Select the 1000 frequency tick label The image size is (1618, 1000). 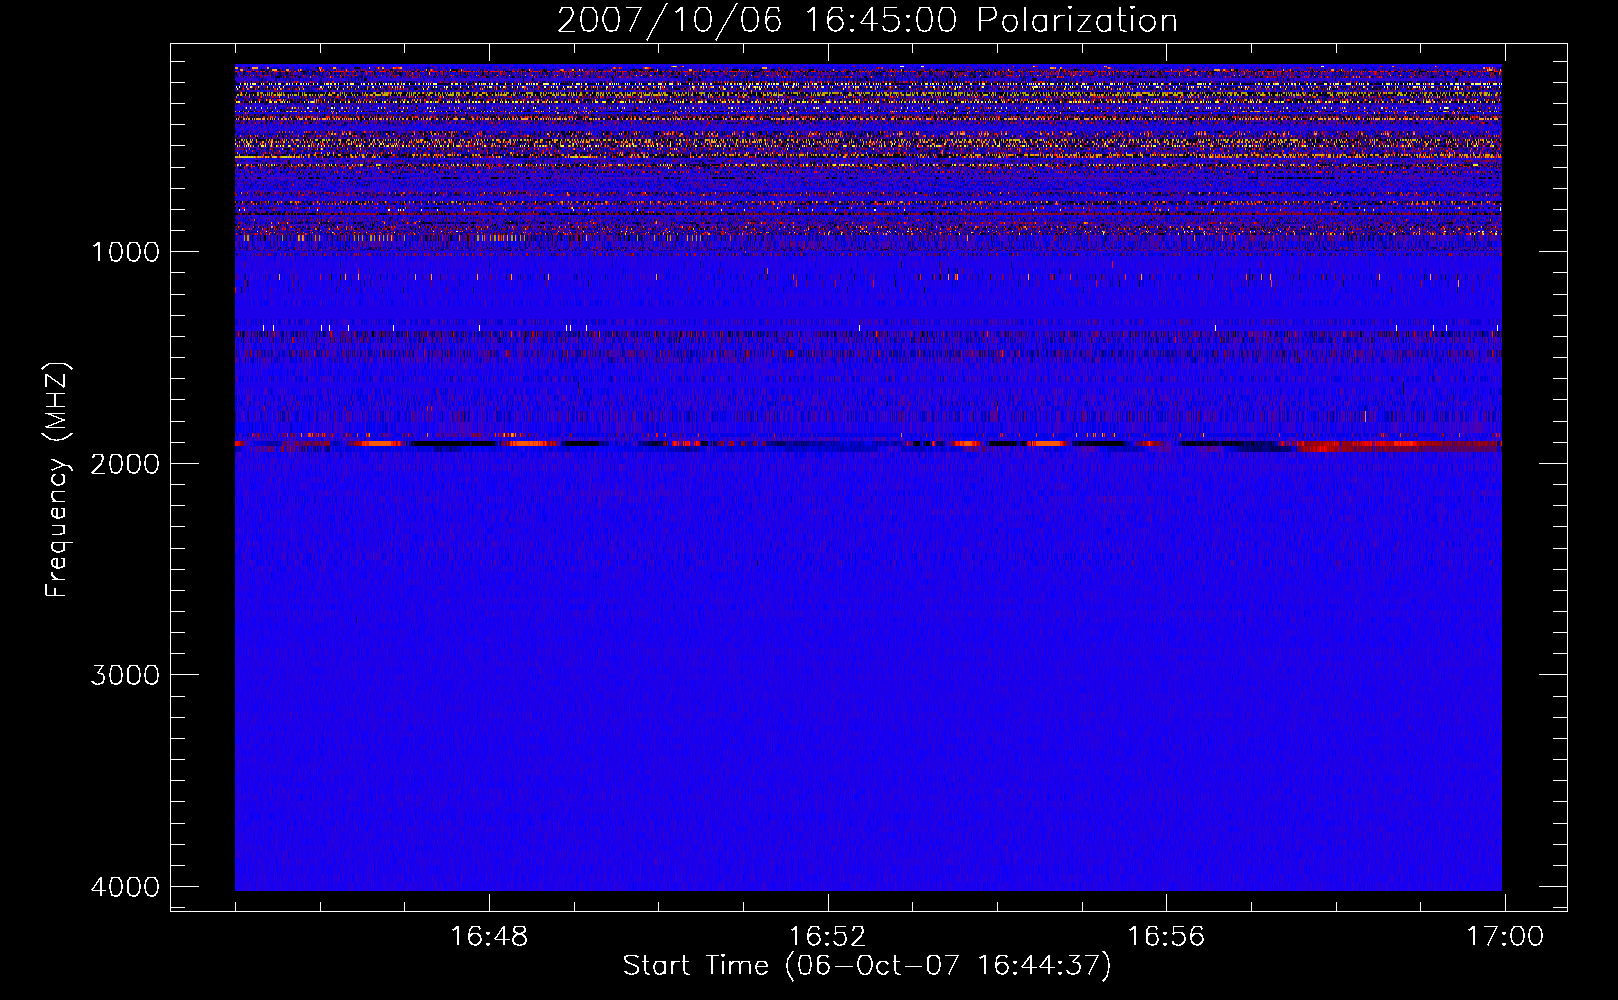(x=125, y=252)
